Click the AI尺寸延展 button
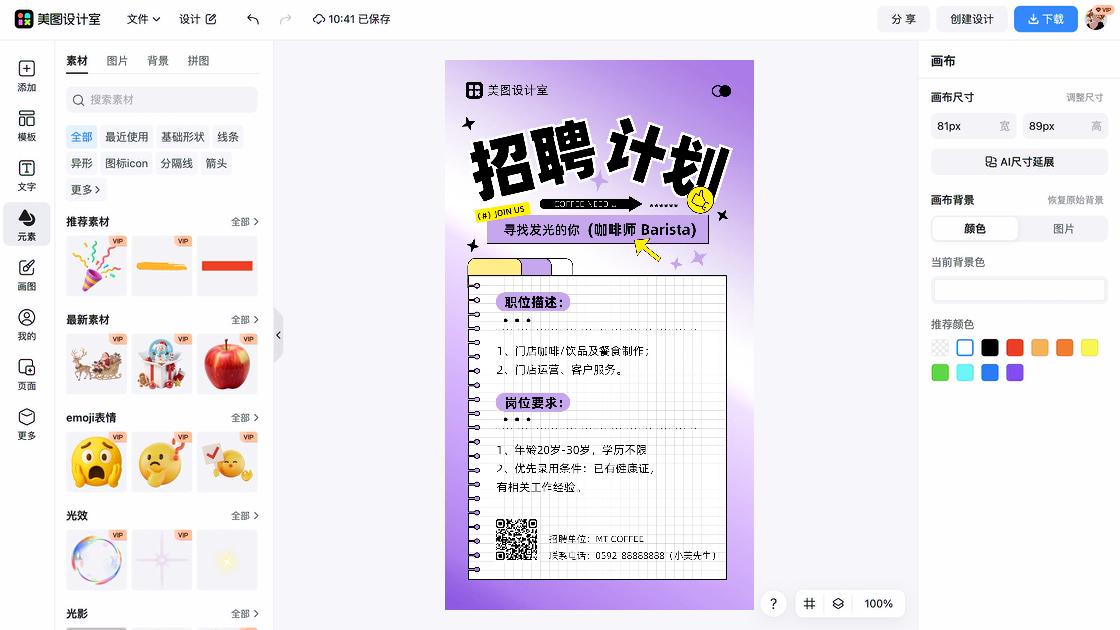 (x=1019, y=162)
